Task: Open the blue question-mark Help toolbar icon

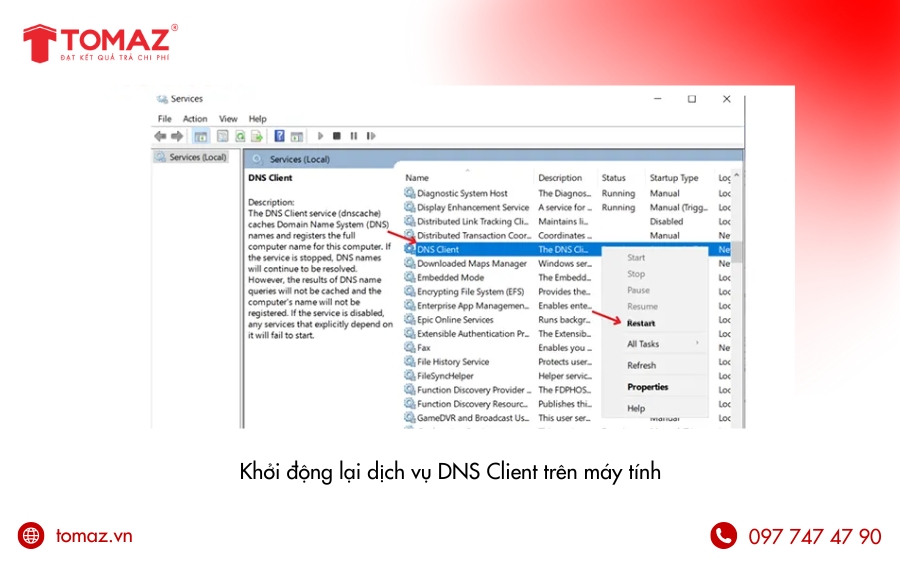Action: 280,136
